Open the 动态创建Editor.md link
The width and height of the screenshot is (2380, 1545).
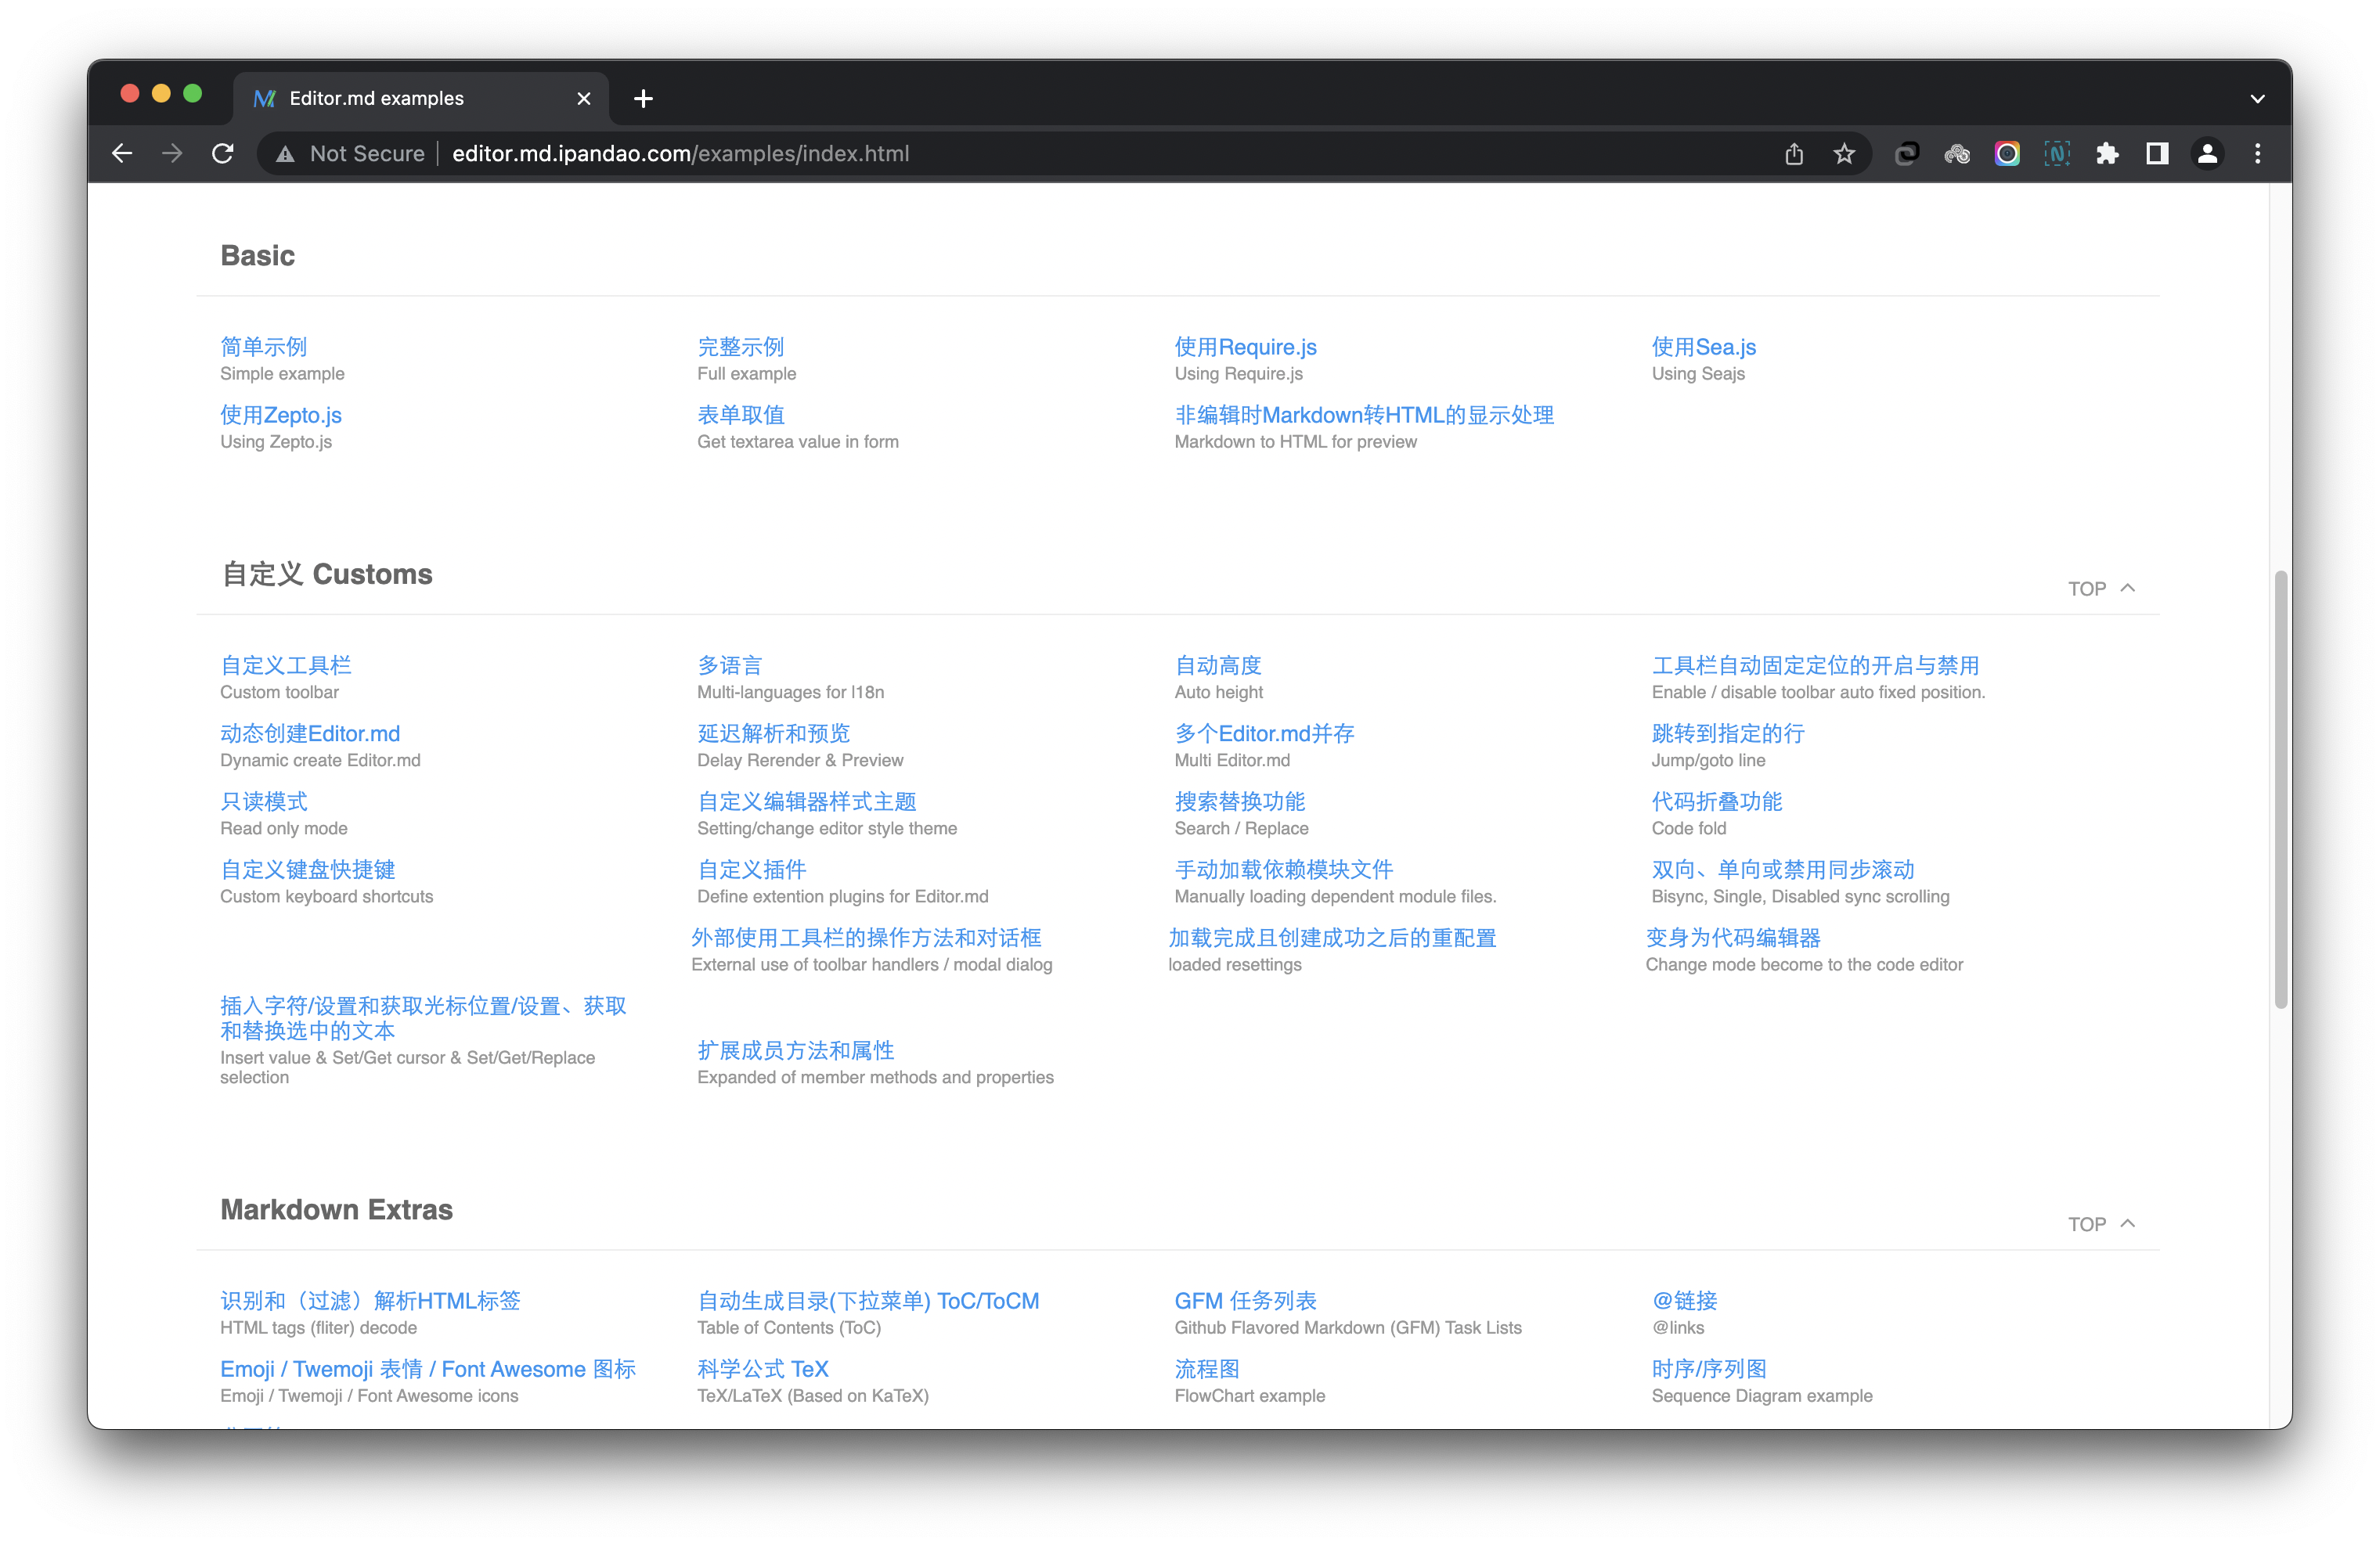[310, 733]
